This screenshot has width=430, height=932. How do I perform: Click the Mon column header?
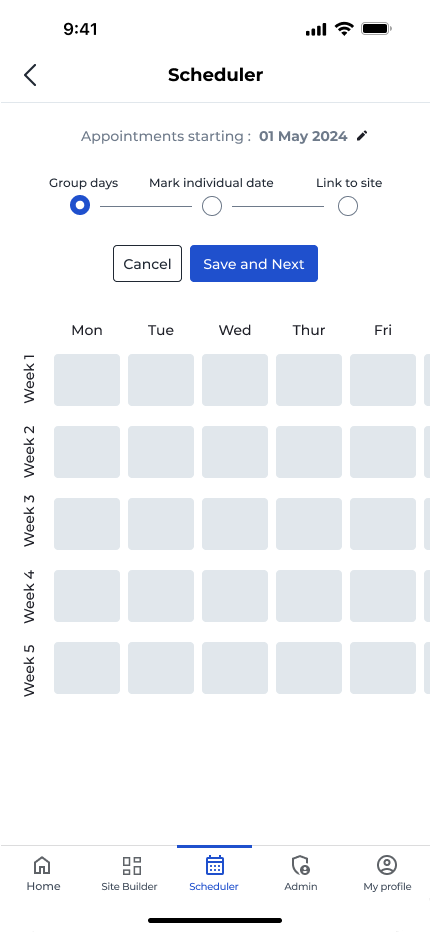click(x=87, y=330)
